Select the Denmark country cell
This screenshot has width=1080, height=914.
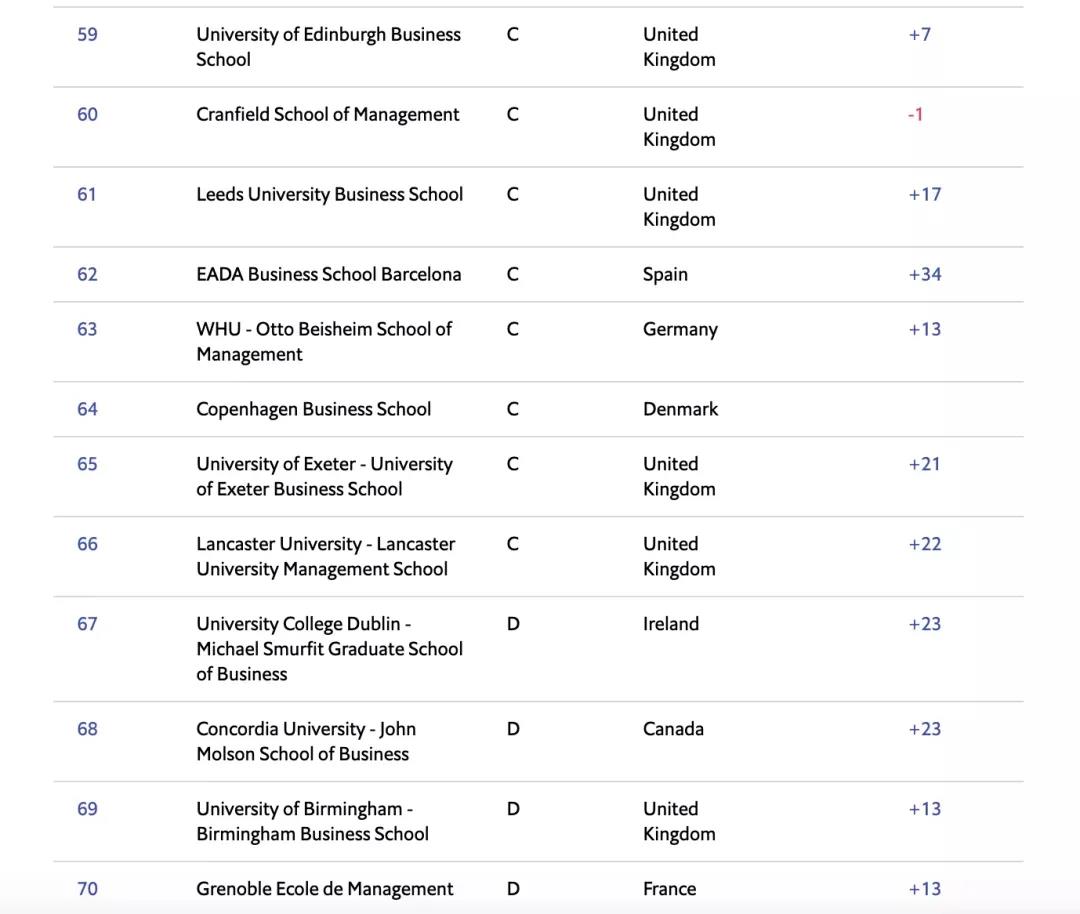click(680, 409)
